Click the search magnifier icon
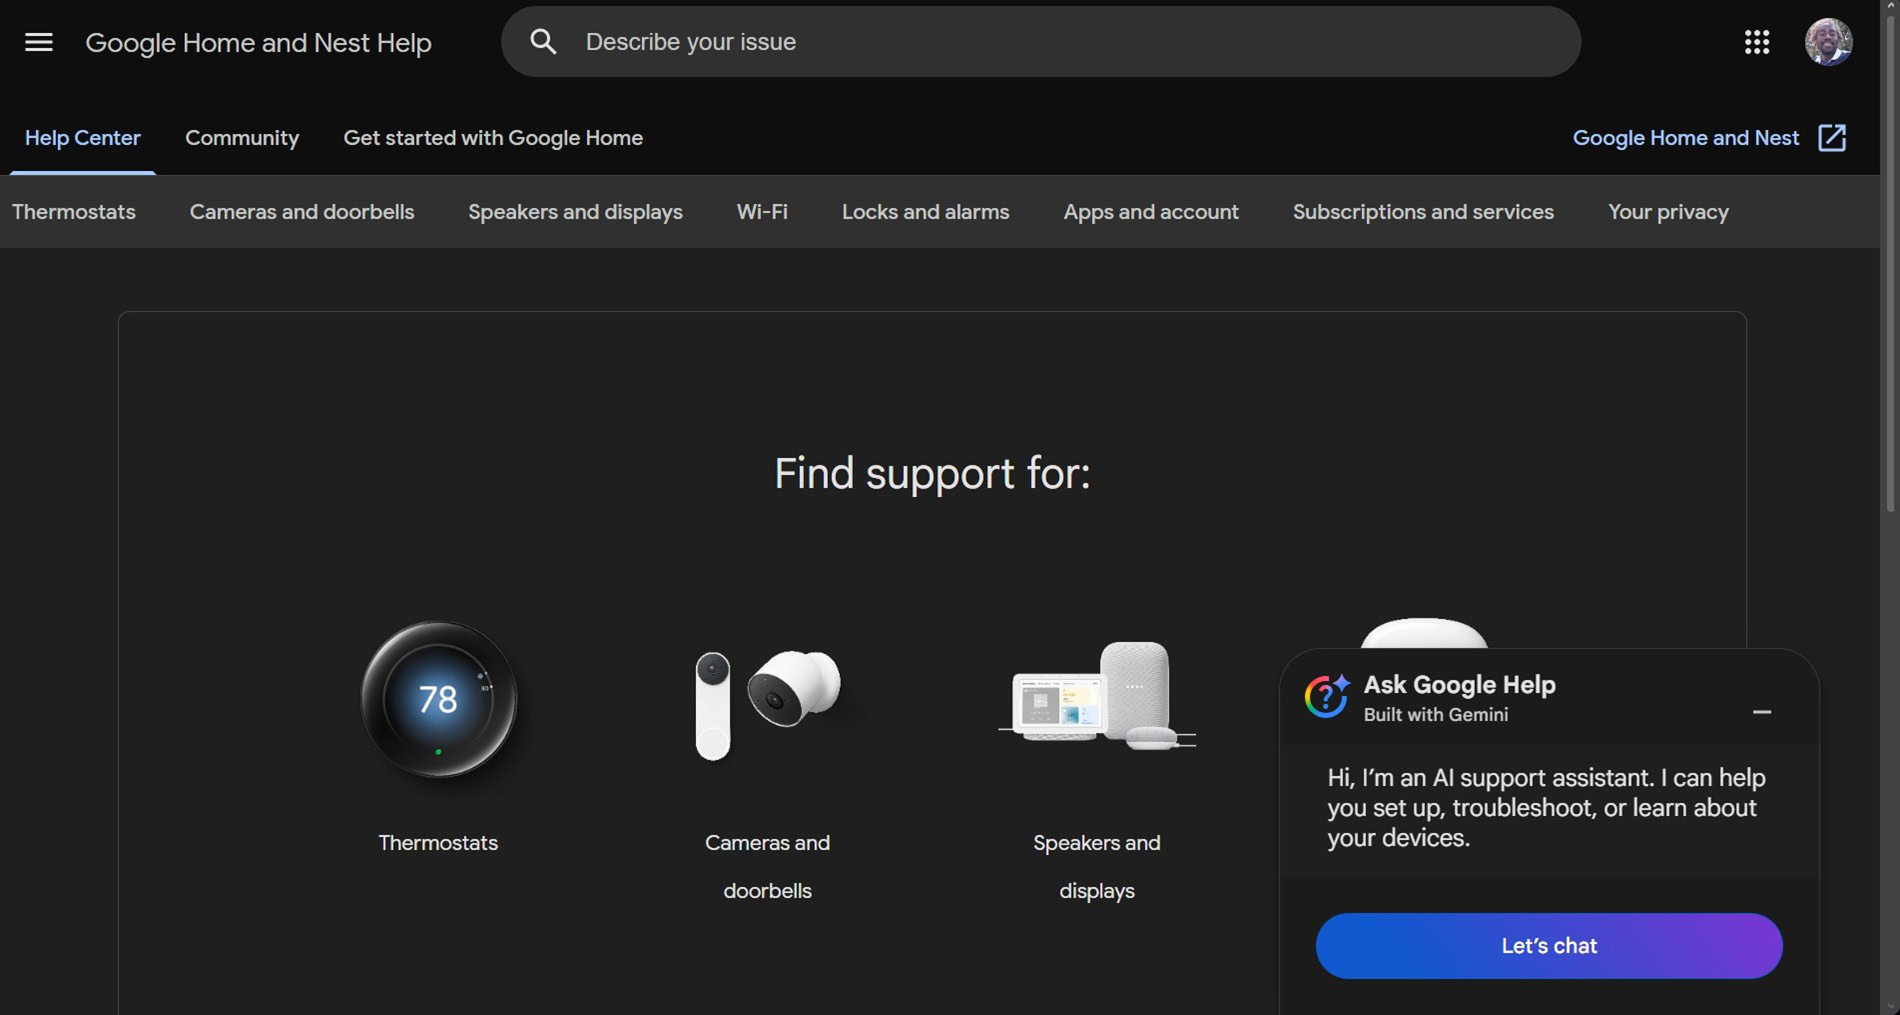1900x1015 pixels. click(543, 42)
